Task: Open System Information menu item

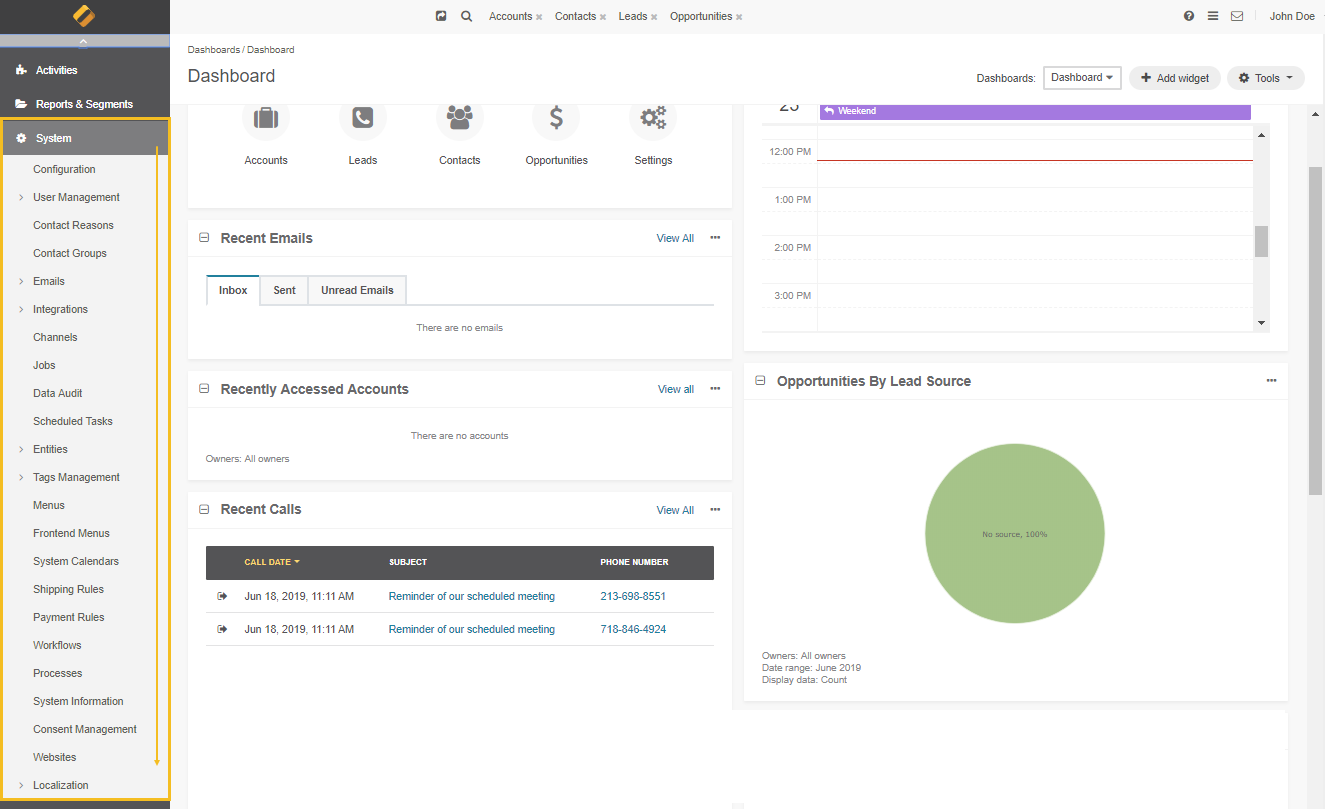Action: pyautogui.click(x=78, y=701)
